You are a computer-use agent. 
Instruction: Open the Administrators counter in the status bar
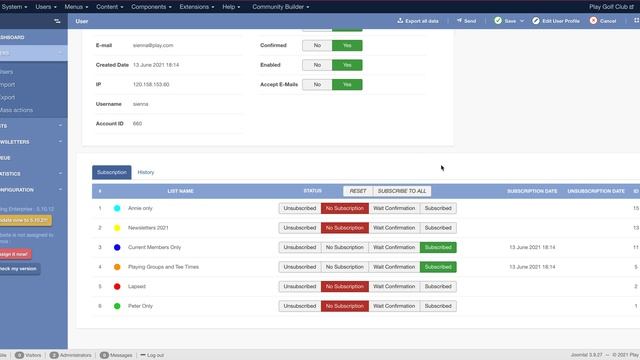coord(71,355)
